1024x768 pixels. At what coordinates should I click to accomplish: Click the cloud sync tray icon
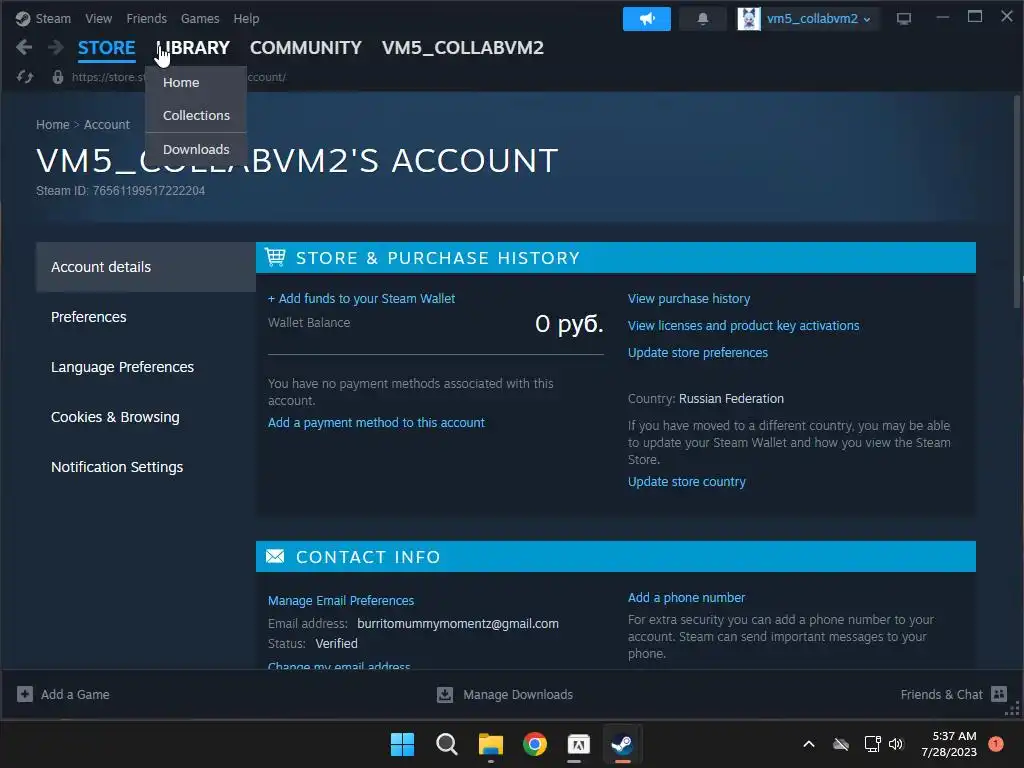841,744
